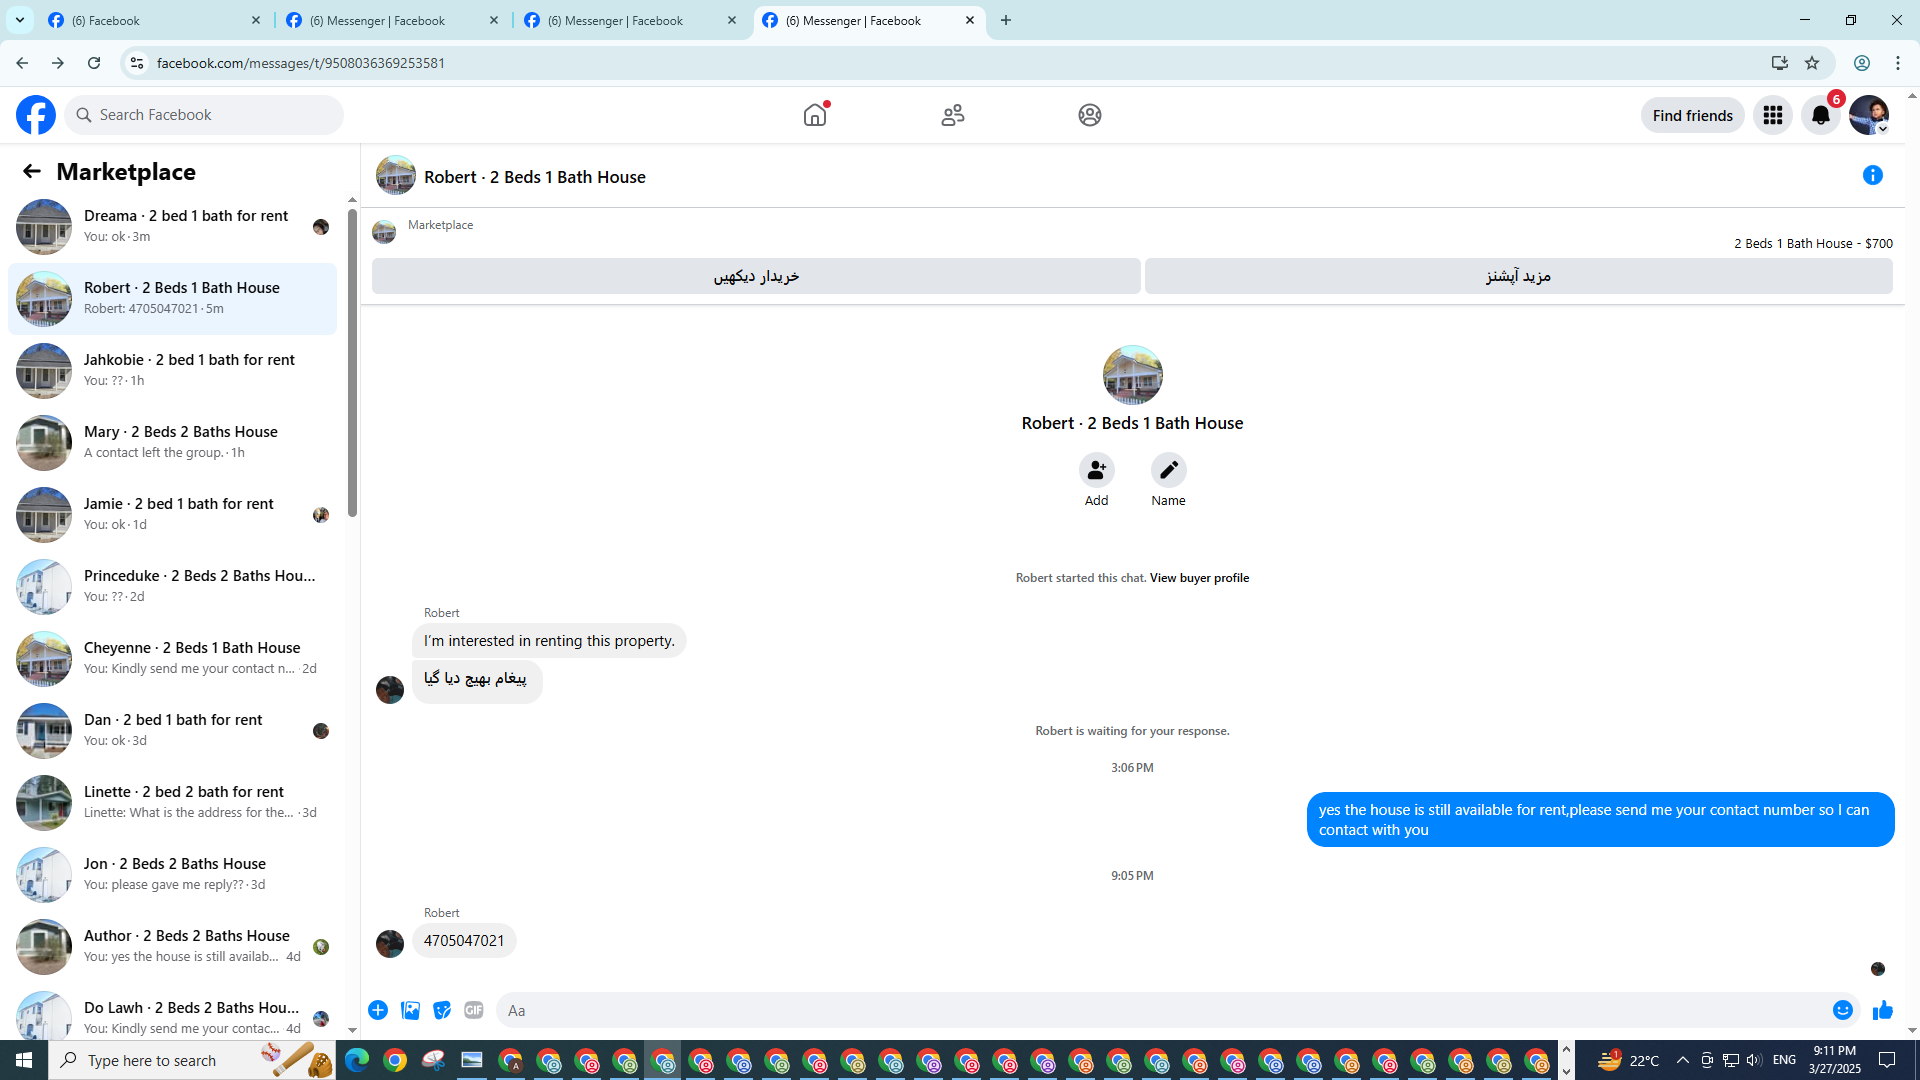This screenshot has height=1080, width=1920.
Task: Choose a sticker icon
Action: (x=442, y=1010)
